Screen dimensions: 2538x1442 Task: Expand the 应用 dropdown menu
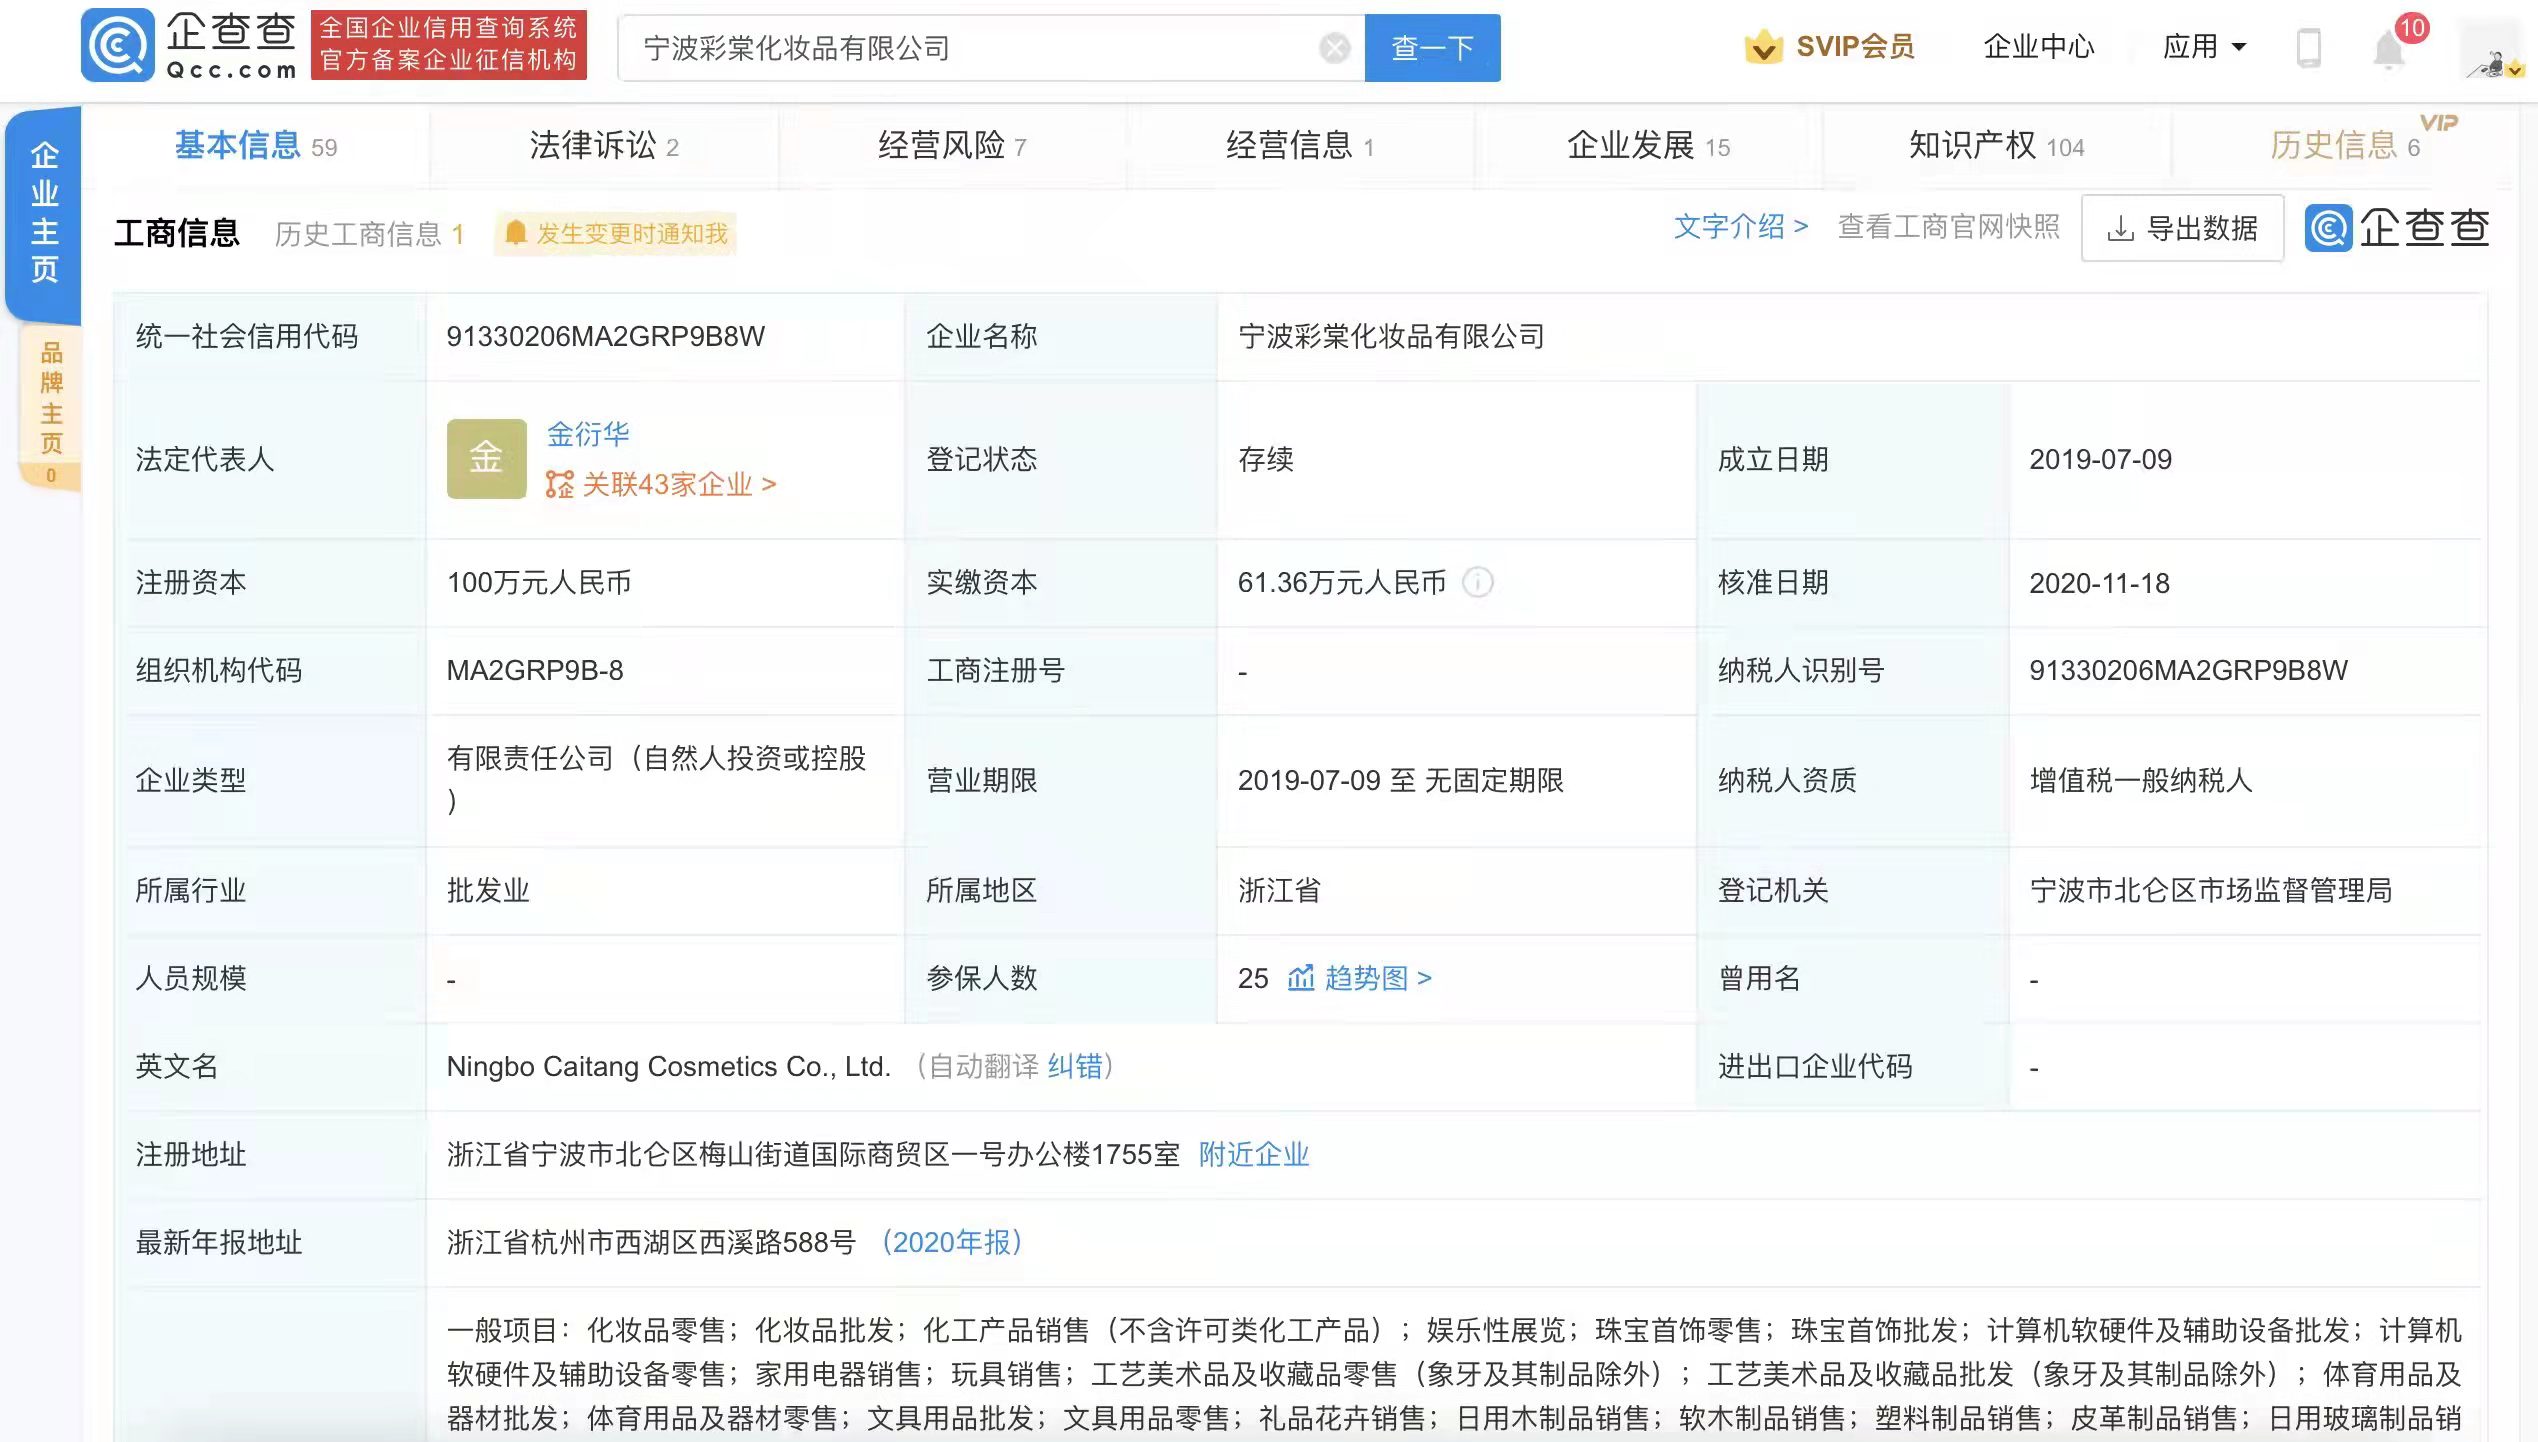click(x=2204, y=47)
